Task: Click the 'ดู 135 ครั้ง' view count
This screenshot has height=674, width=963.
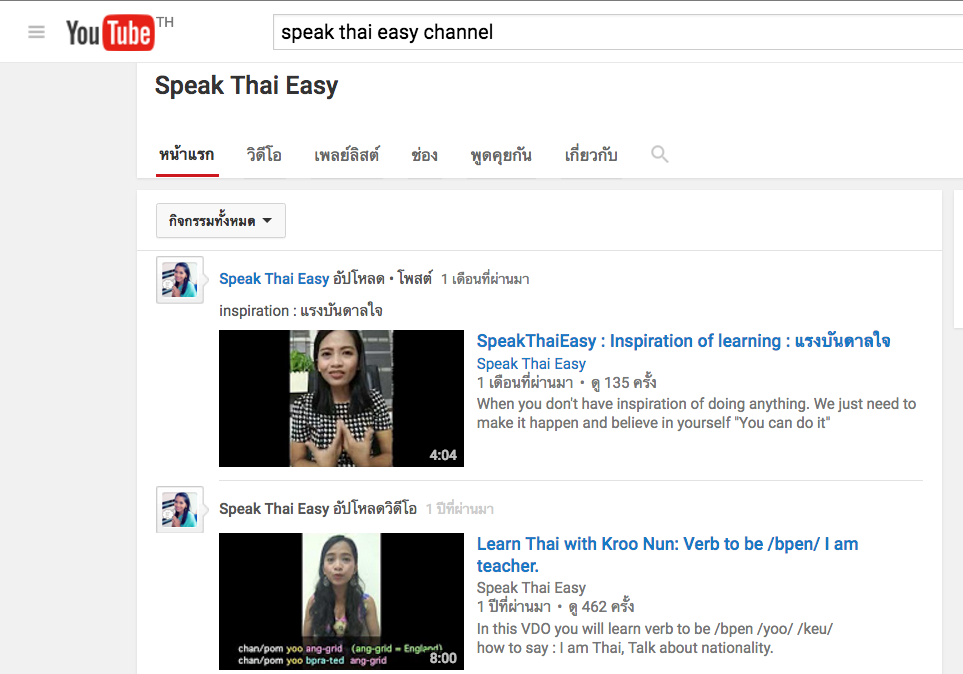Action: coord(623,383)
